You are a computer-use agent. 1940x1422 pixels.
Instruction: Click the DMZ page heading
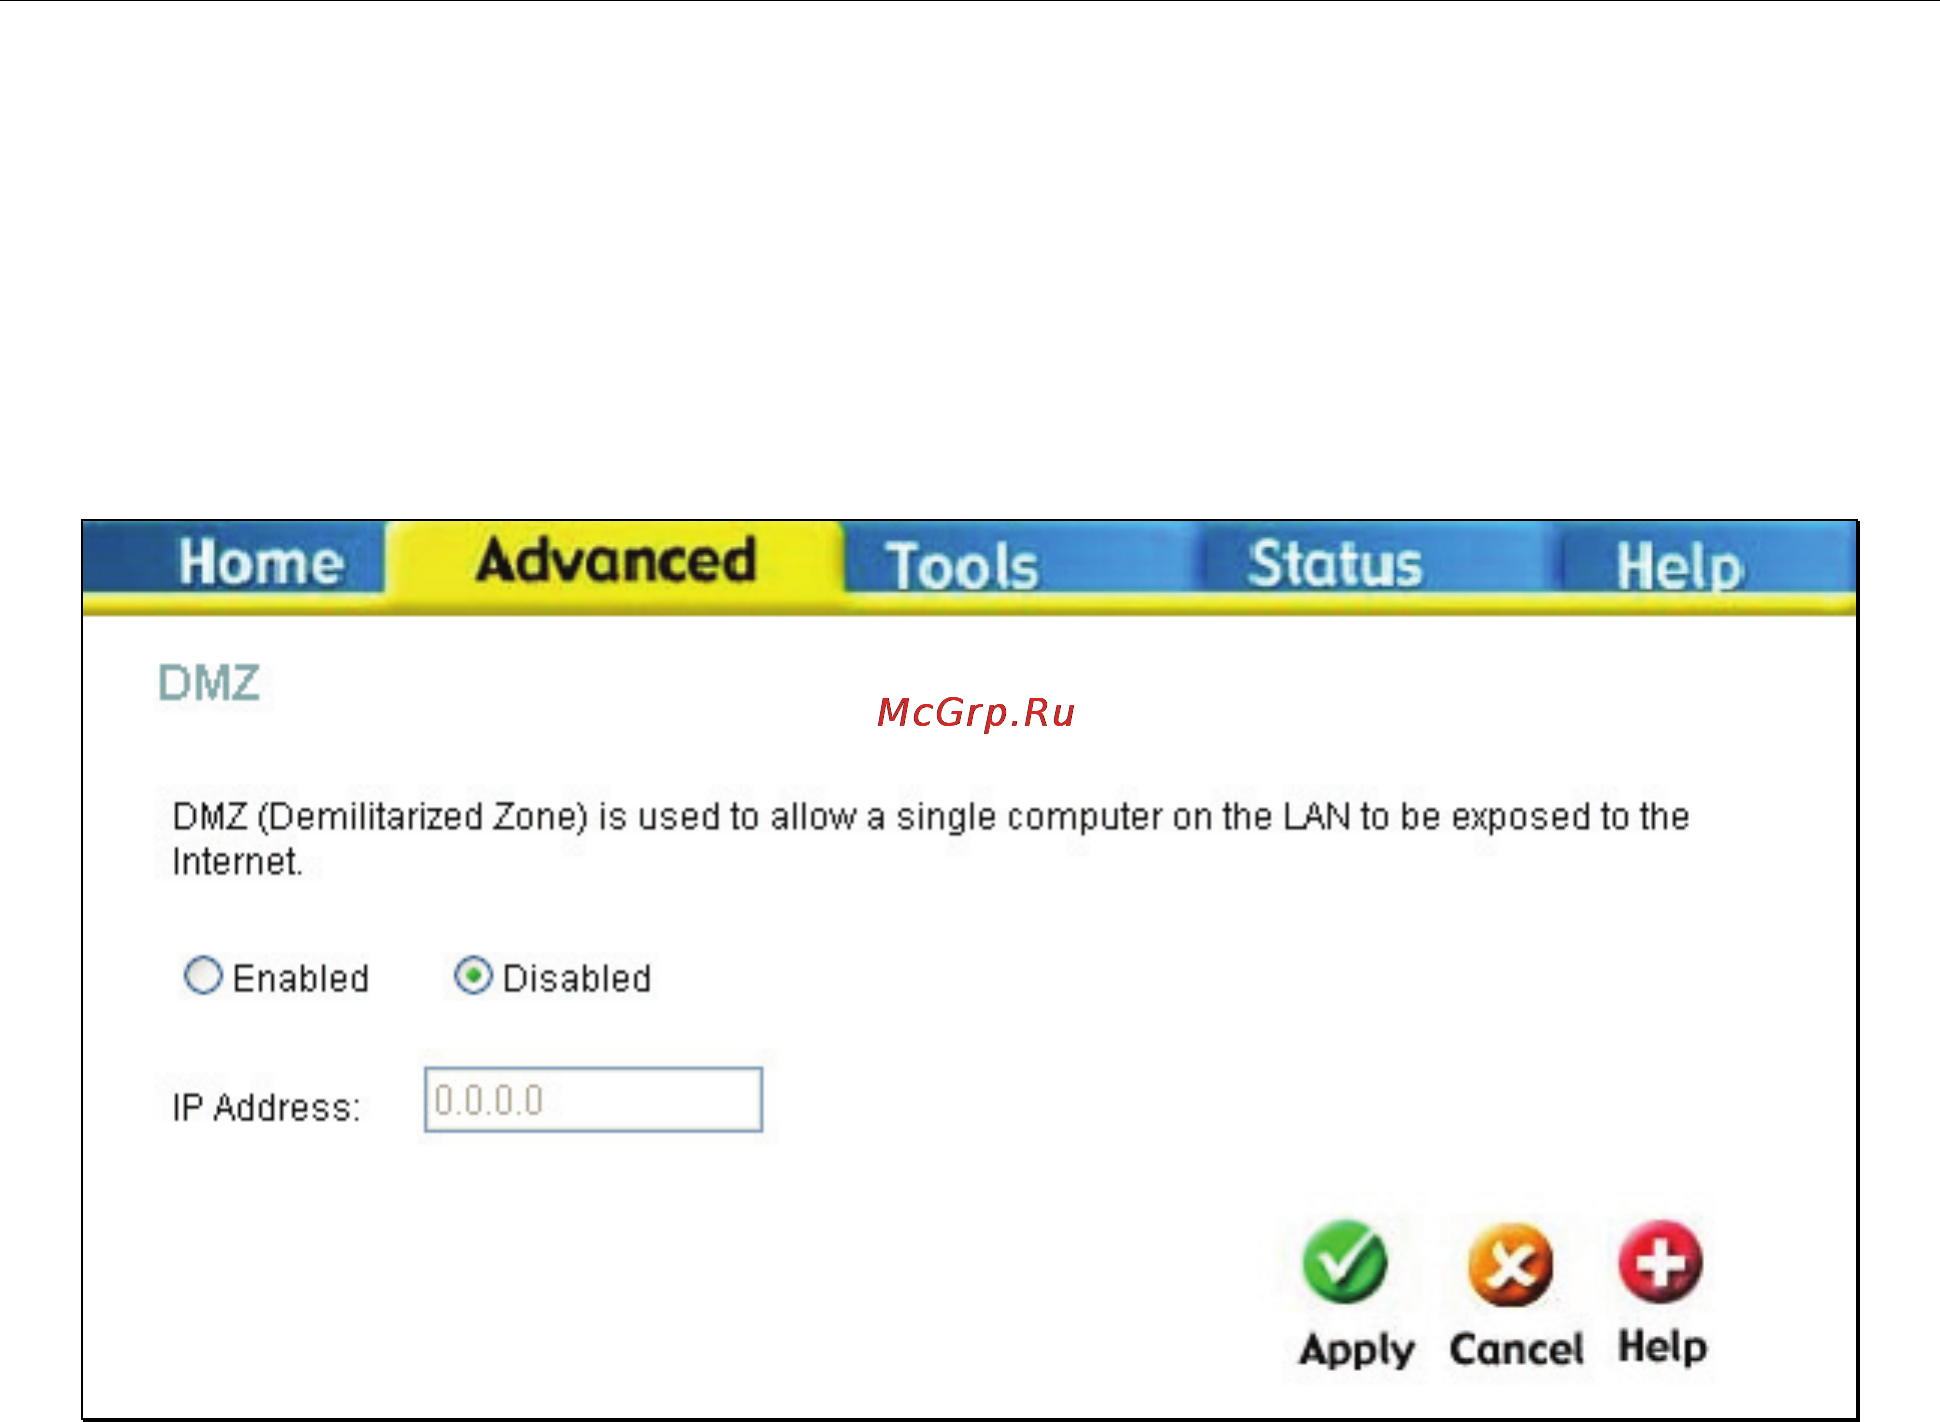coord(209,684)
